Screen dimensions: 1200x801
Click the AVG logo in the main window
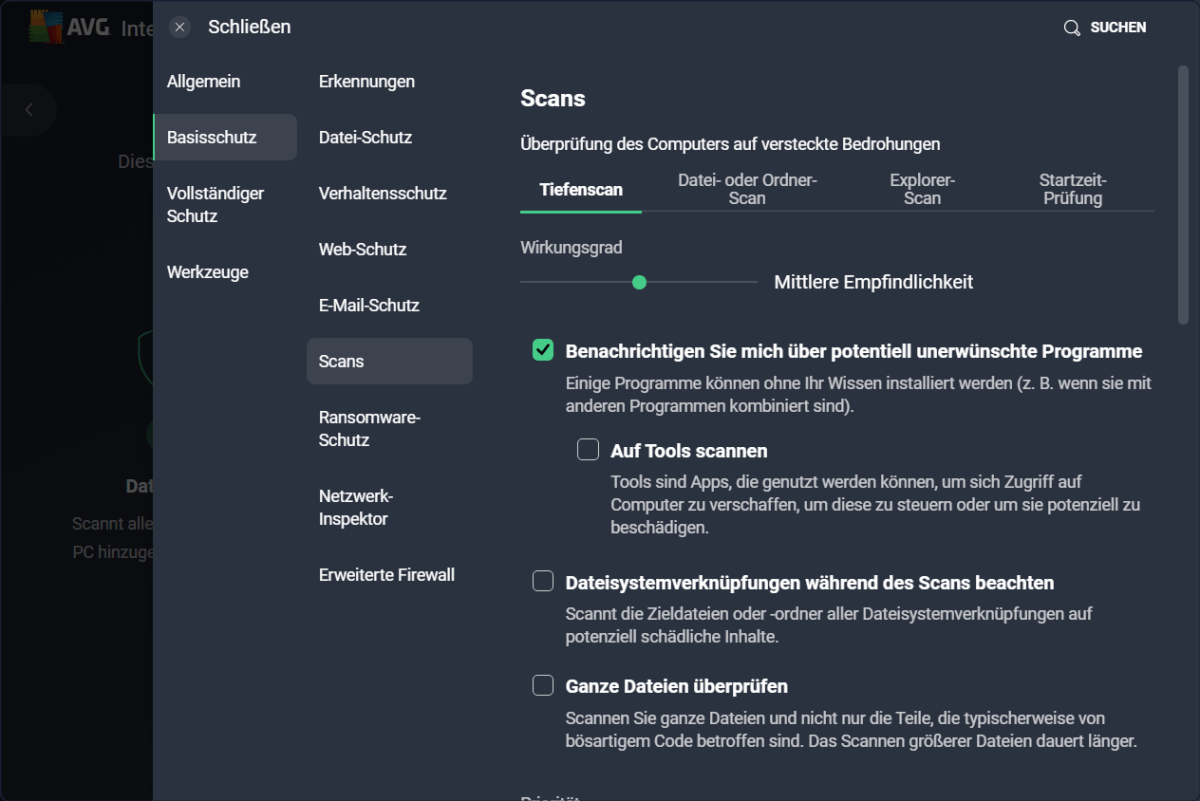[x=71, y=28]
